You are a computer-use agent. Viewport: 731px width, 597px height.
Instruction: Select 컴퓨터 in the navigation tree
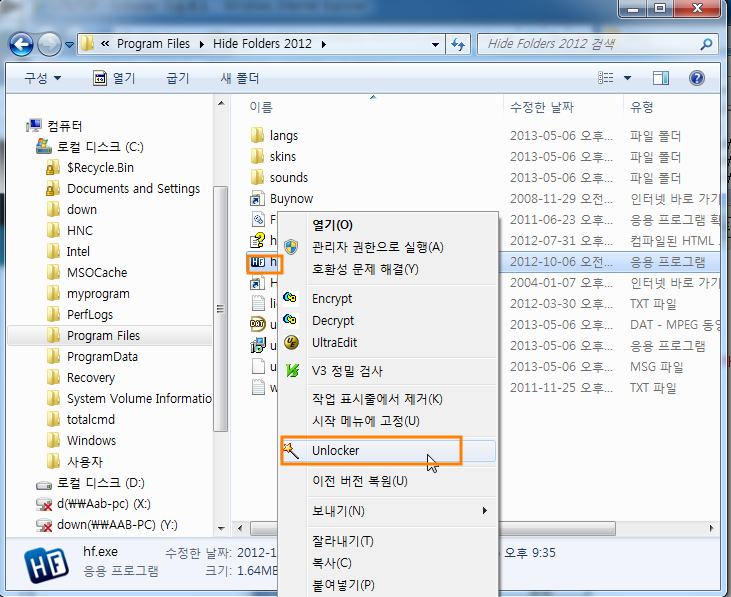pyautogui.click(x=55, y=126)
